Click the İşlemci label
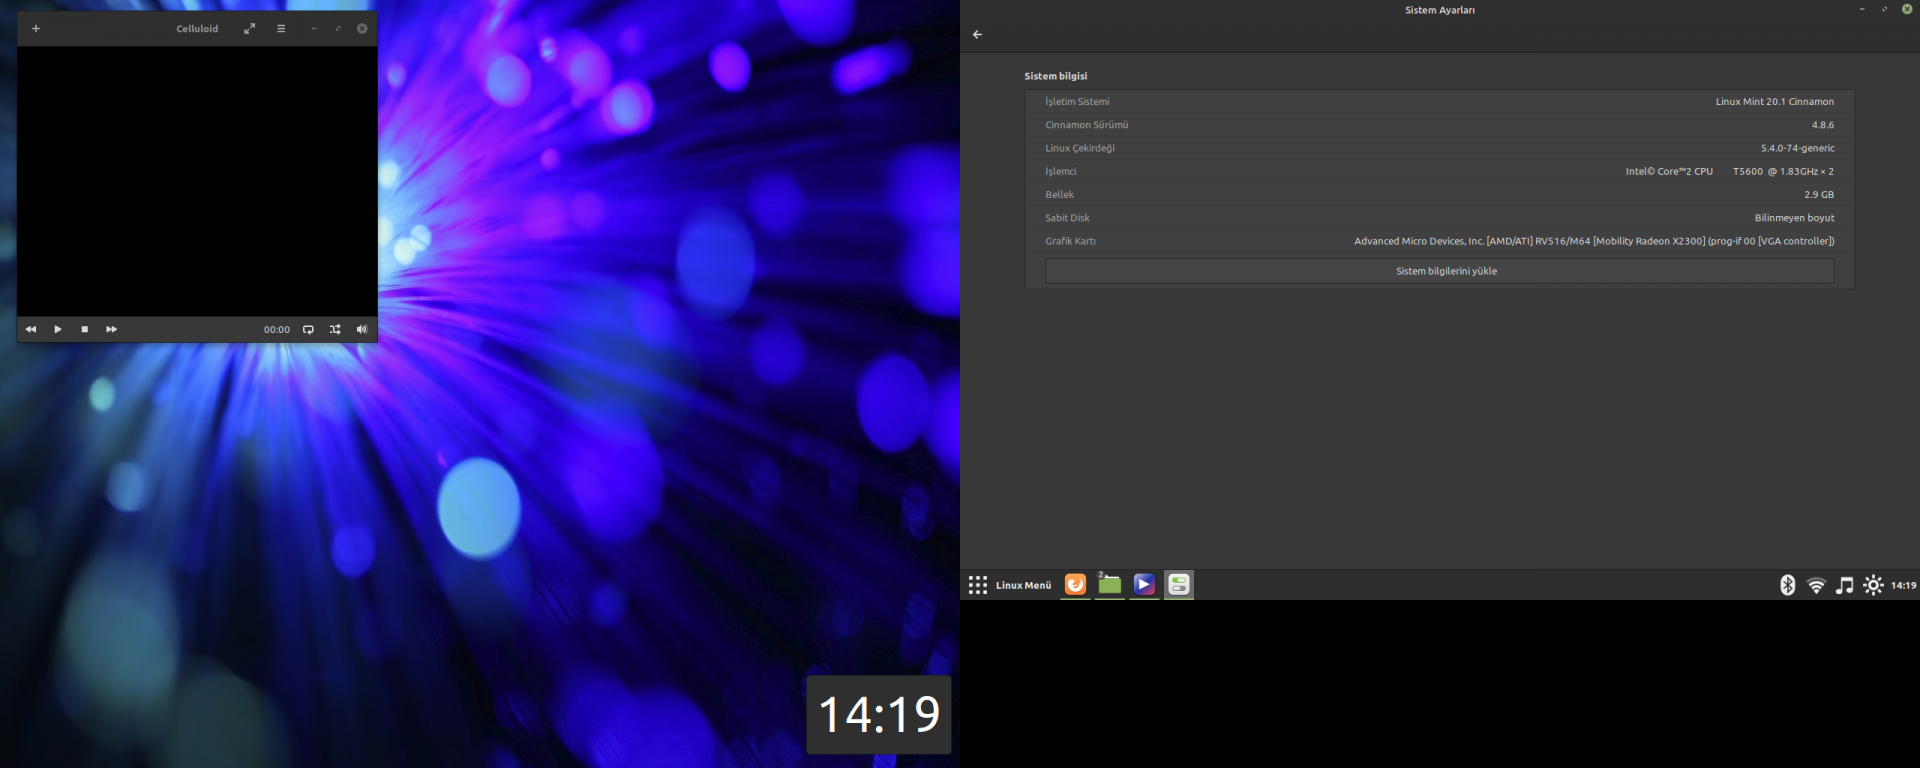Screen dimensions: 1920x768 point(1061,172)
